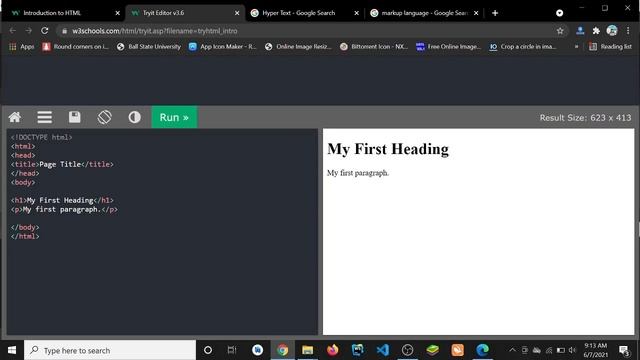Click the Result Size text

(585, 118)
